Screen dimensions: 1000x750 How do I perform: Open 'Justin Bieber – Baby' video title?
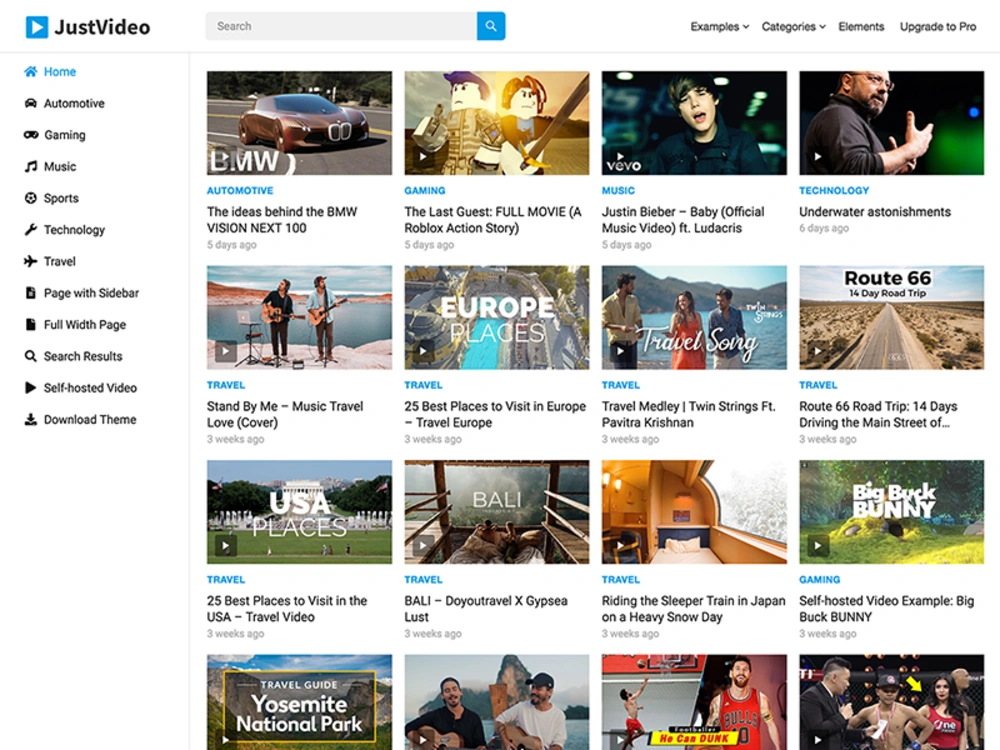(683, 220)
